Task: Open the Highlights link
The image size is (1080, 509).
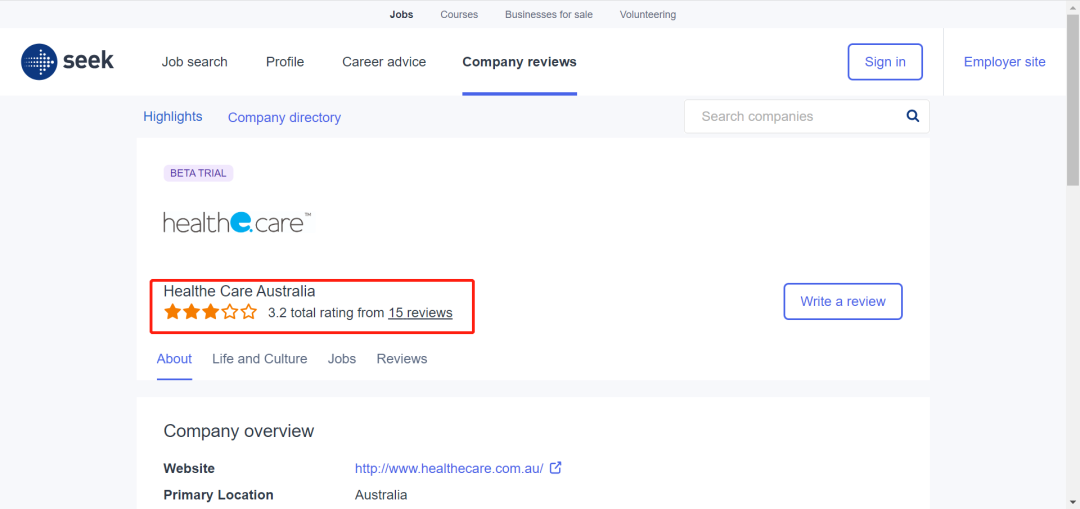Action: coord(173,116)
